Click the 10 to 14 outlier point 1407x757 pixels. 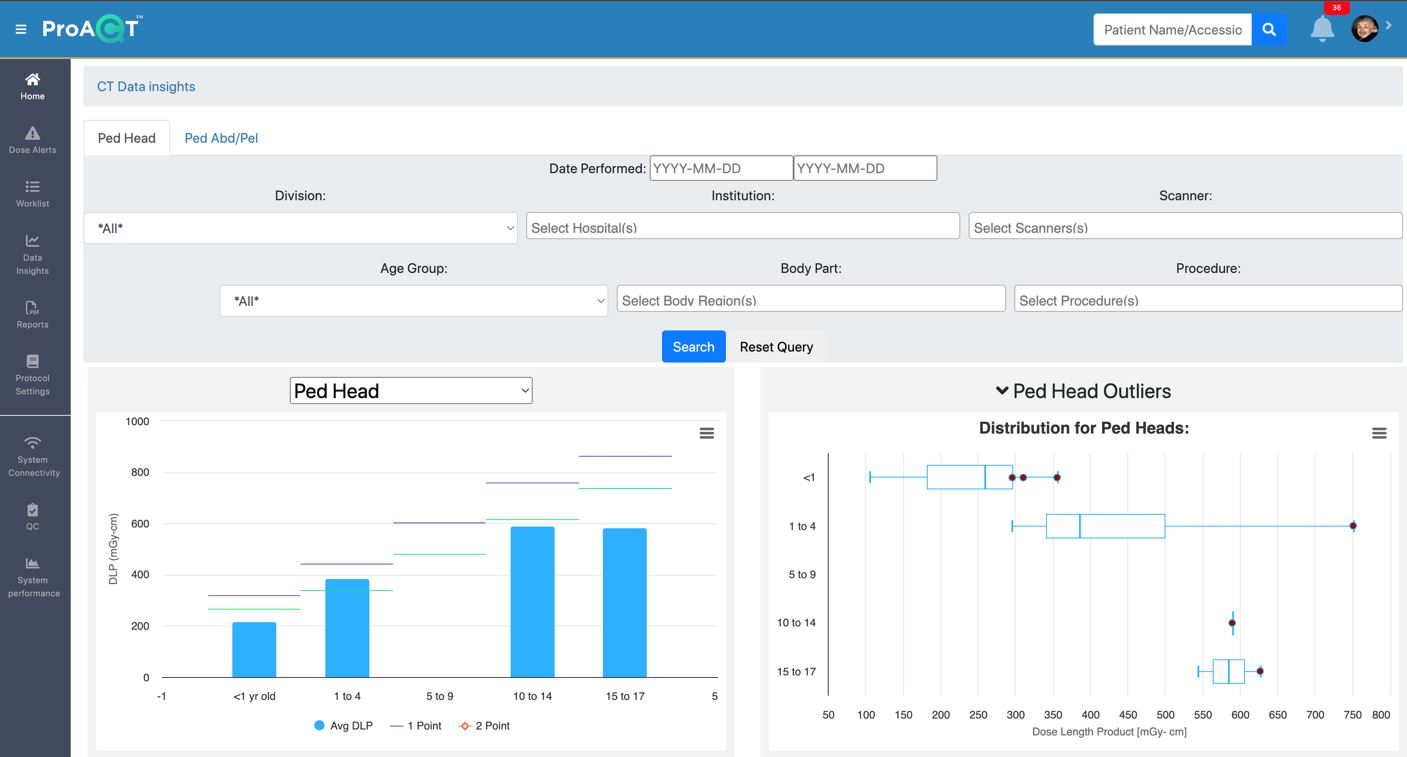[x=1232, y=623]
